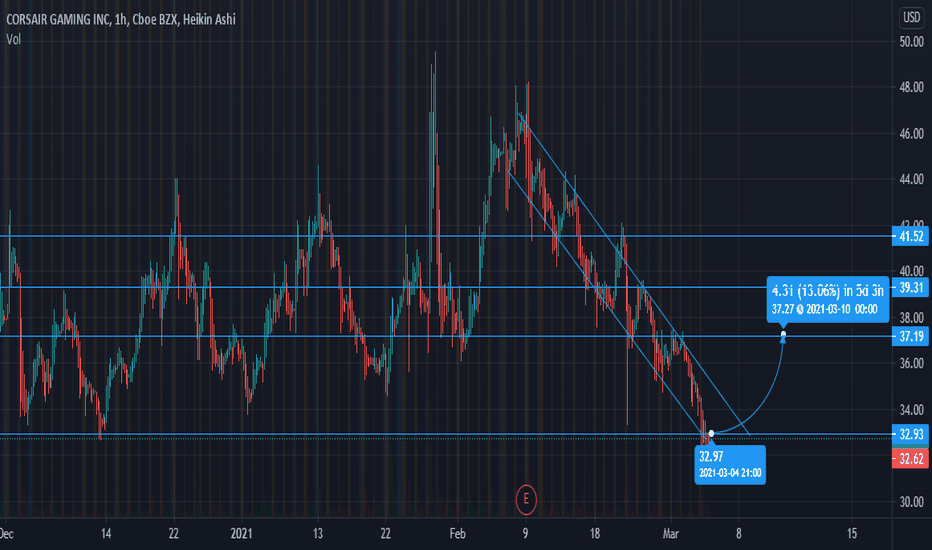The height and width of the screenshot is (550, 932).
Task: Select the 32.93 horizontal line price label
Action: pos(911,434)
